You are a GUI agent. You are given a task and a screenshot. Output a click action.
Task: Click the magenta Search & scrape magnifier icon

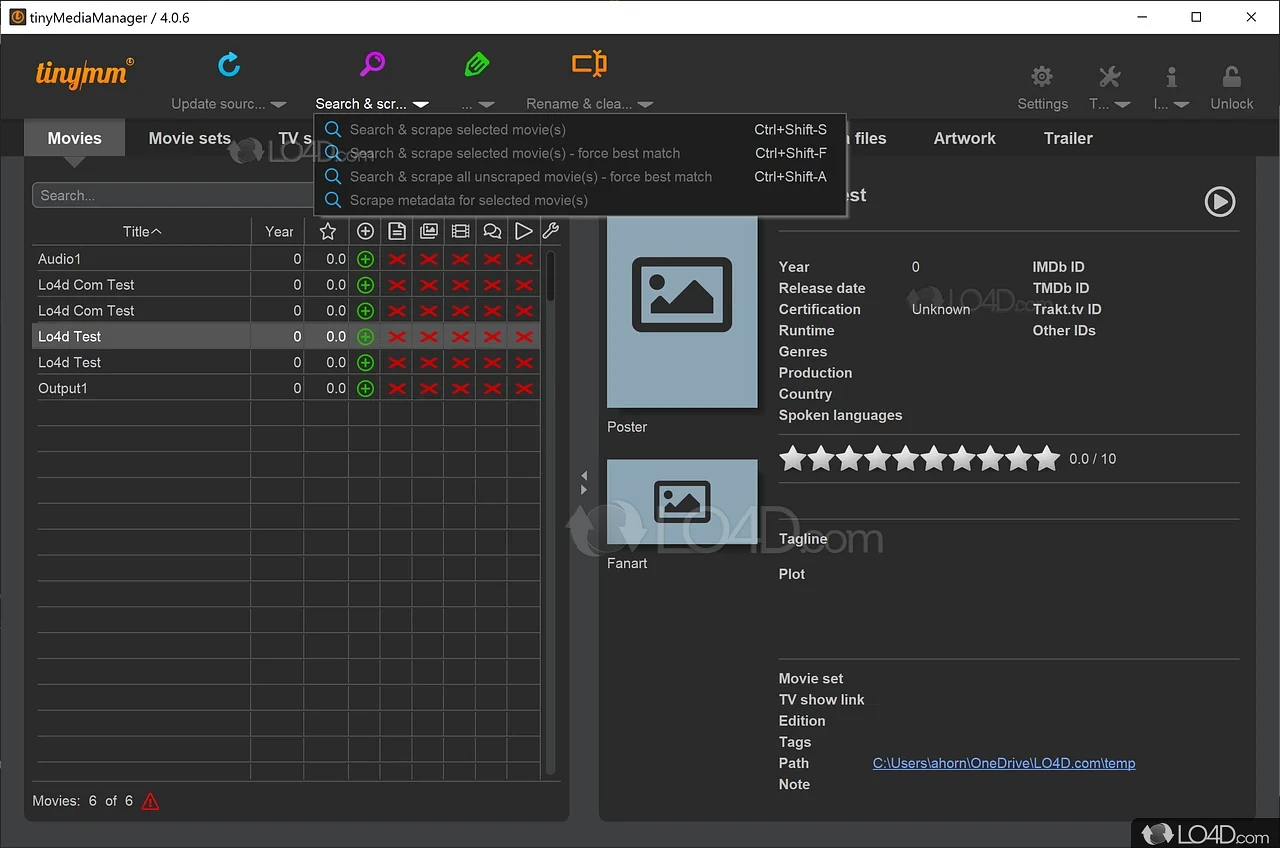[x=372, y=65]
